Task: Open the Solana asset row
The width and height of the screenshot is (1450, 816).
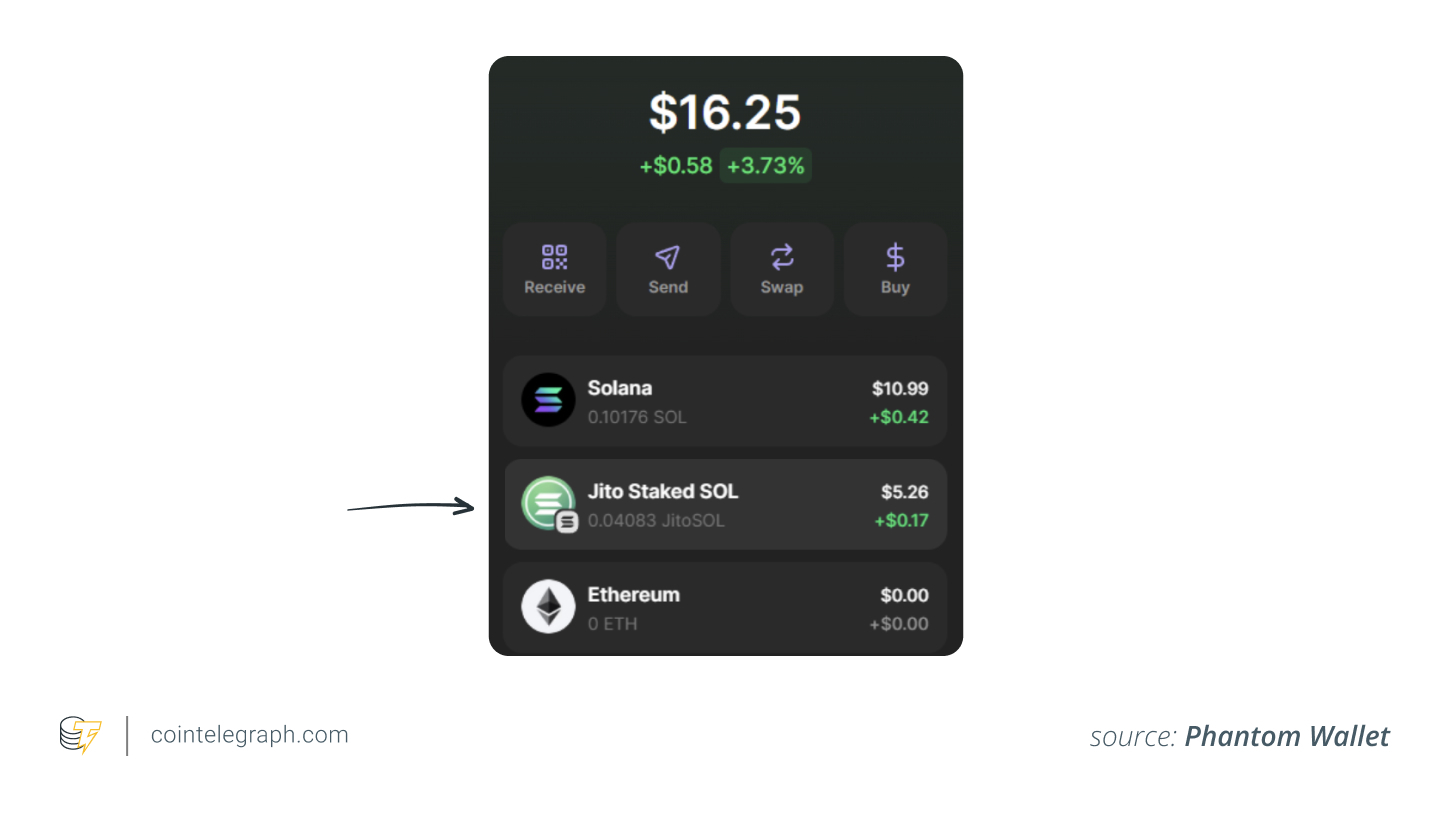Action: tap(725, 401)
